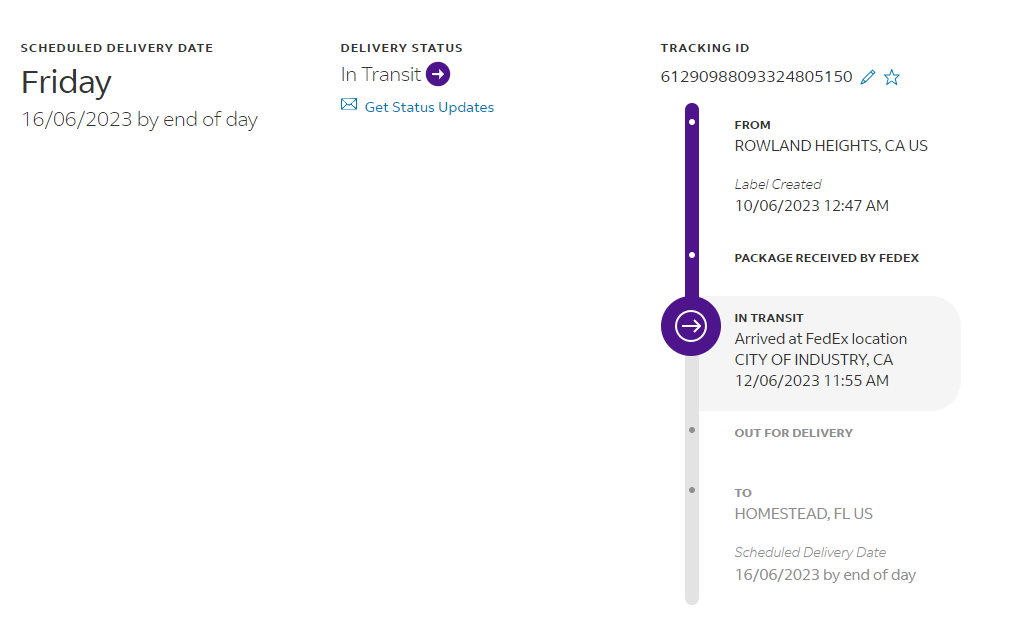Click the Package Received by FedEx timeline dot

[x=692, y=256]
